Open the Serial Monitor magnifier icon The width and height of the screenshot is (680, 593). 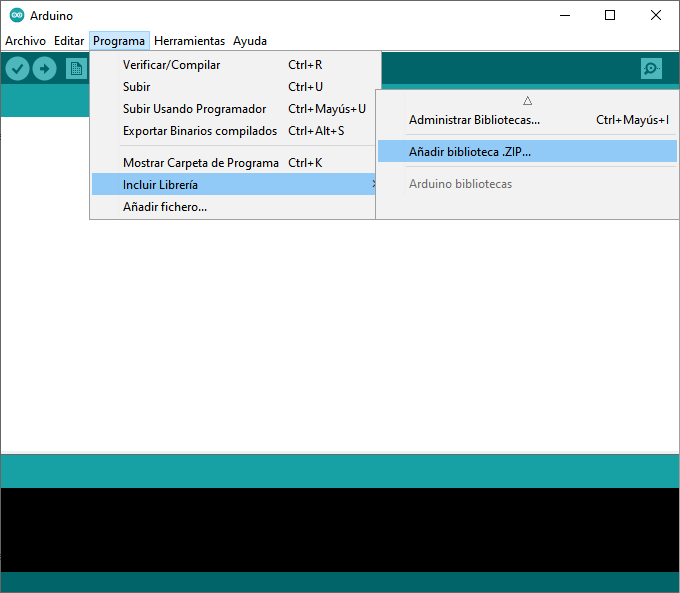click(x=651, y=69)
